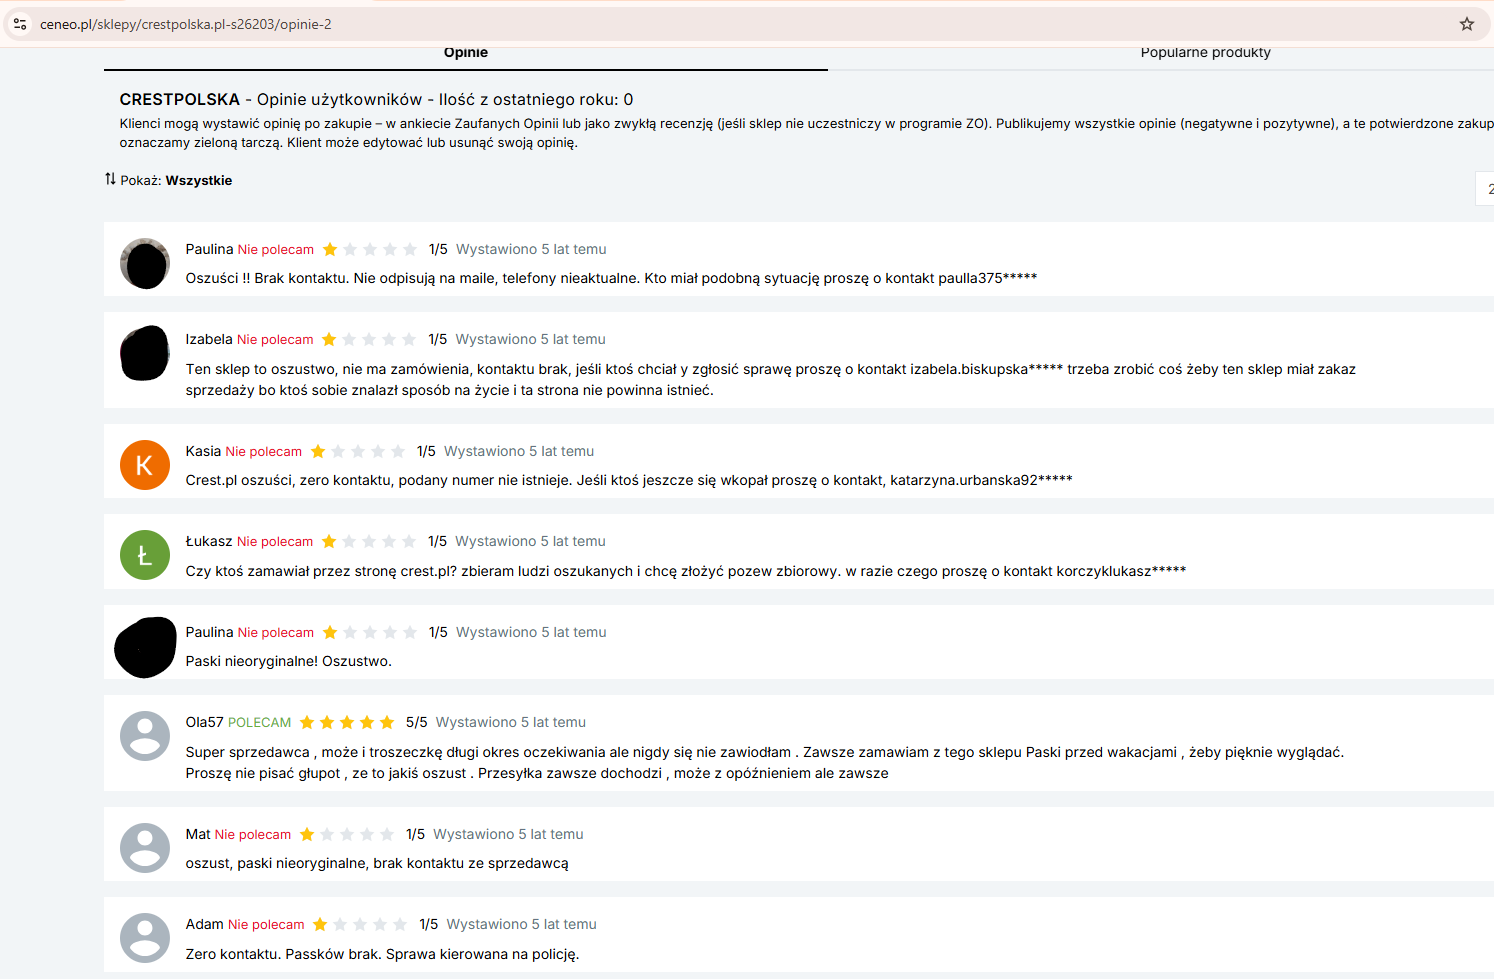
Task: Click Ola57's default gray avatar
Action: (x=145, y=736)
